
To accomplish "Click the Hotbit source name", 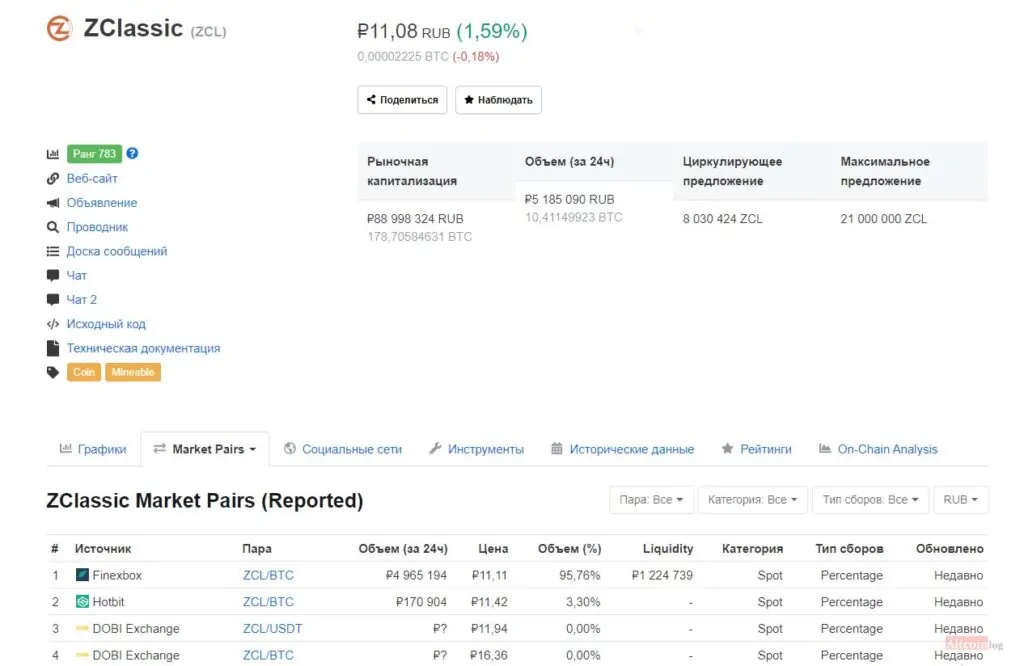I will [108, 602].
